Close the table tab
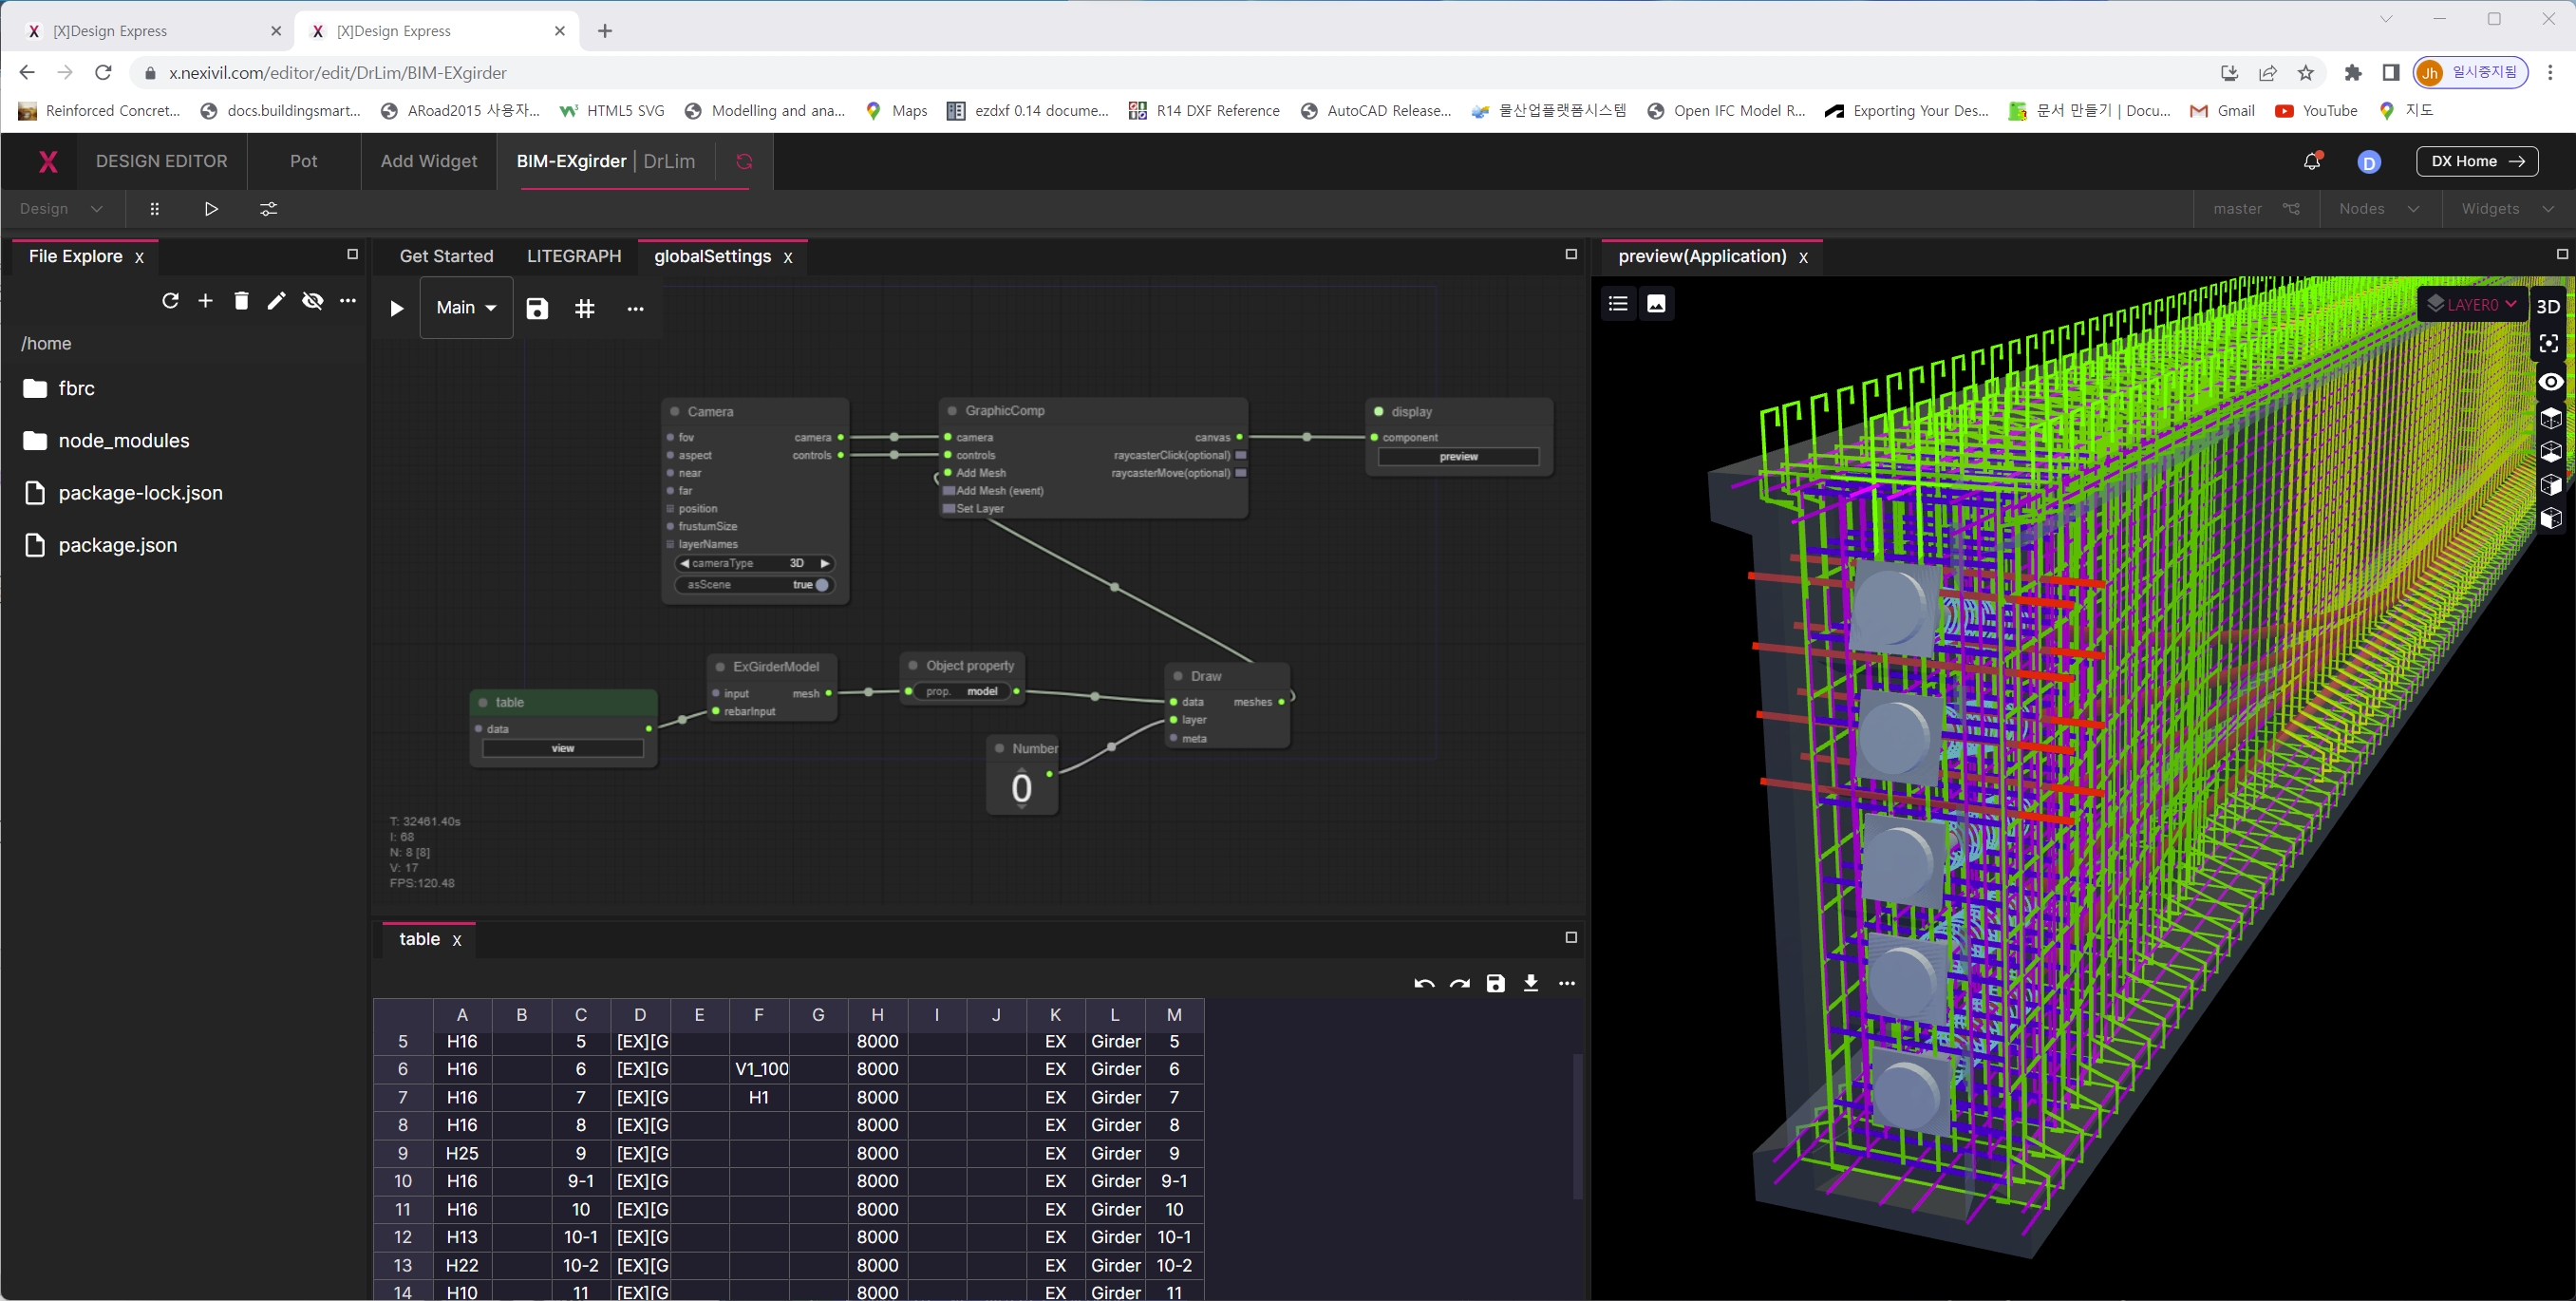The width and height of the screenshot is (2576, 1301). [457, 941]
